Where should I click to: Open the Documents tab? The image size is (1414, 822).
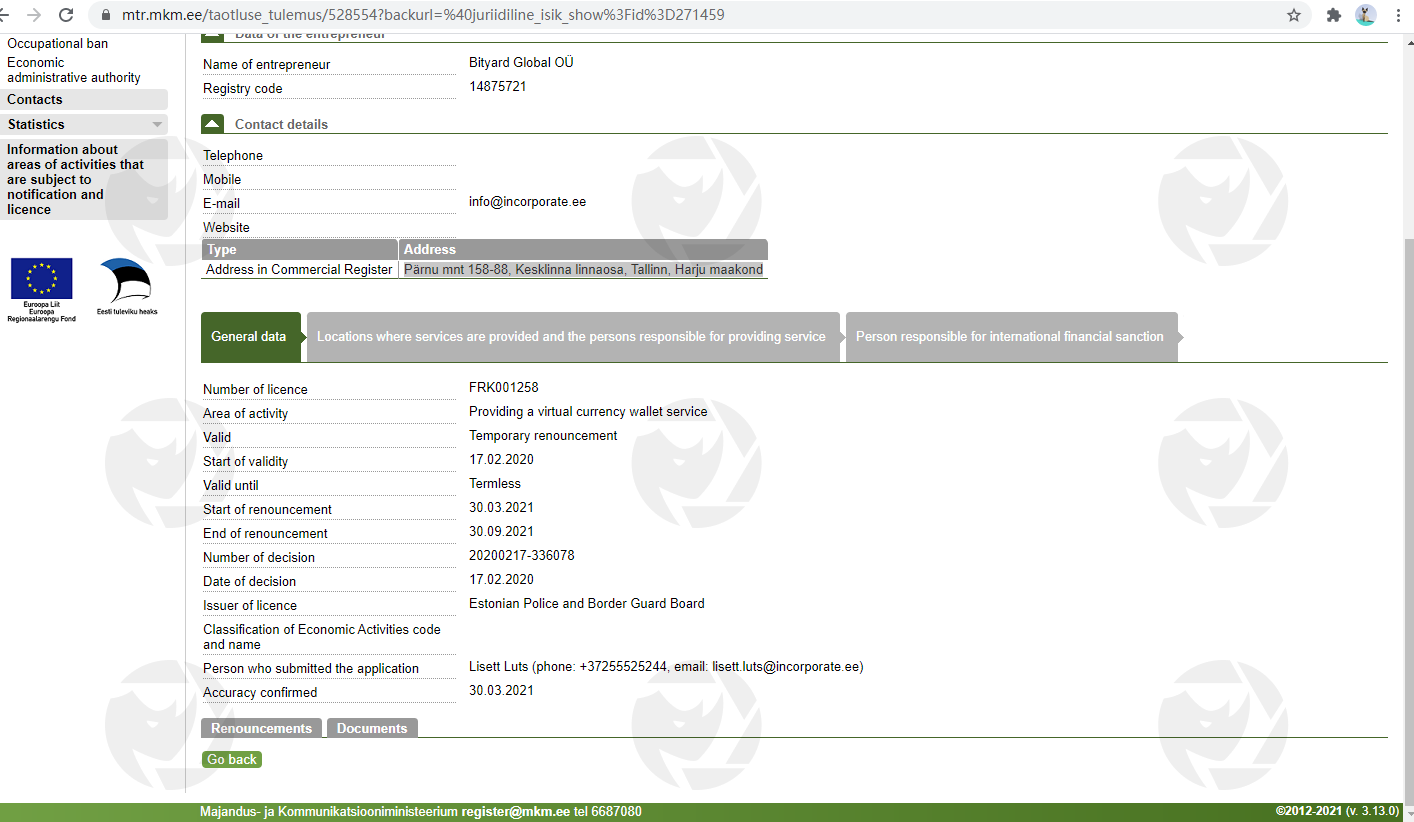click(372, 728)
